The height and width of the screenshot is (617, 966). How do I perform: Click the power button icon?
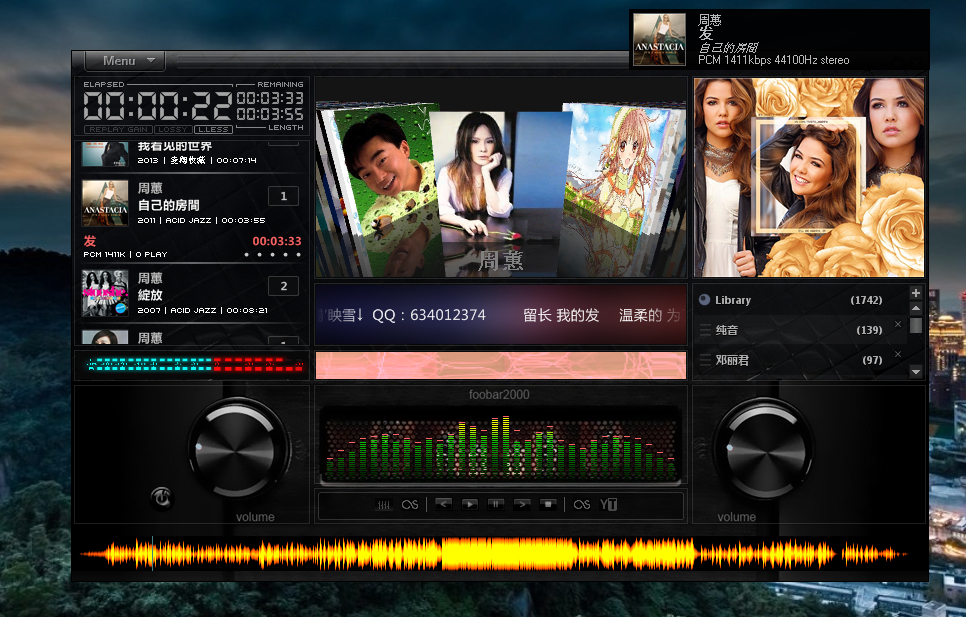point(162,498)
